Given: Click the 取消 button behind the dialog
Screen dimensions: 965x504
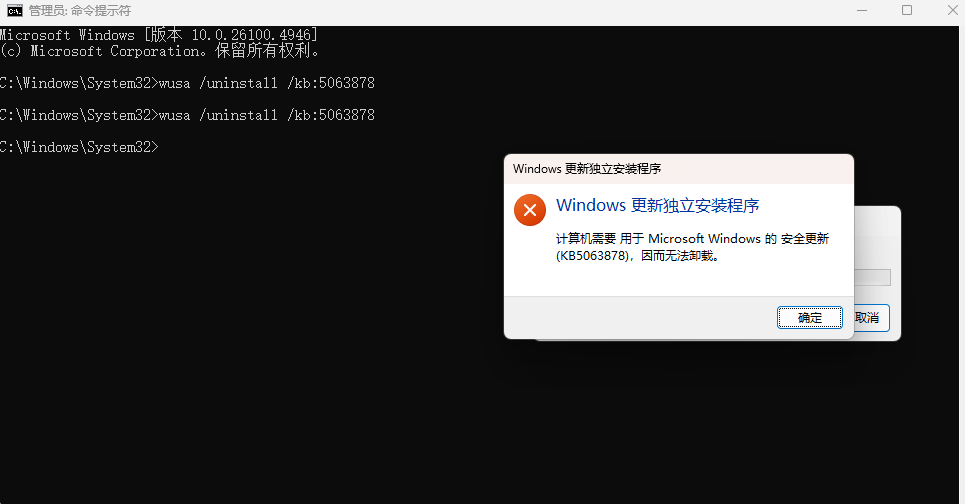Looking at the screenshot, I should pyautogui.click(x=871, y=318).
